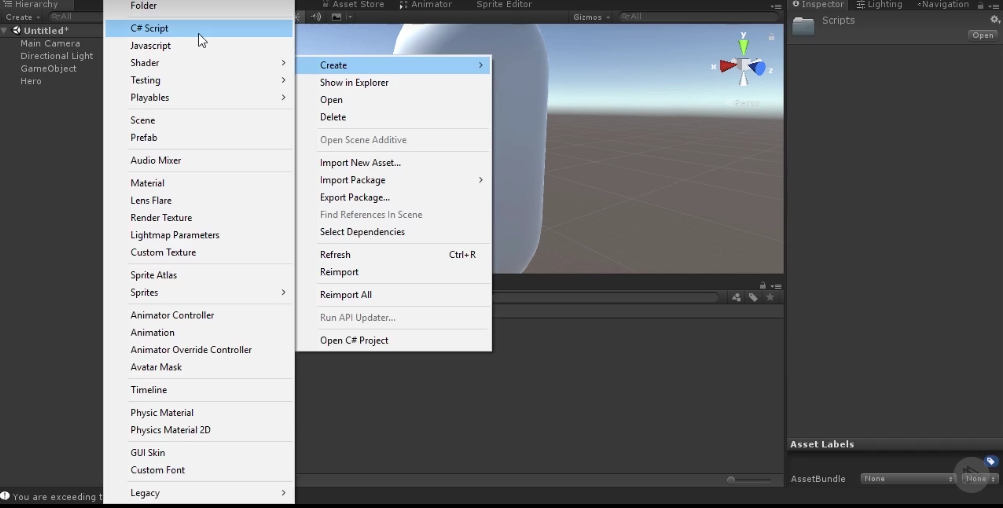Screen dimensions: 1003x508
Task: Click the Persp projection label
Action: click(x=746, y=103)
